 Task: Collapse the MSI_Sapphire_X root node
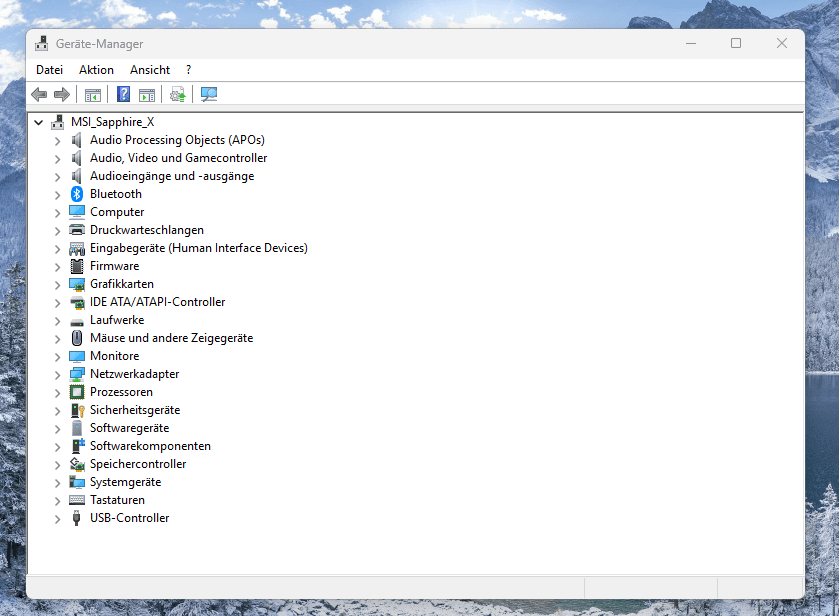(39, 123)
